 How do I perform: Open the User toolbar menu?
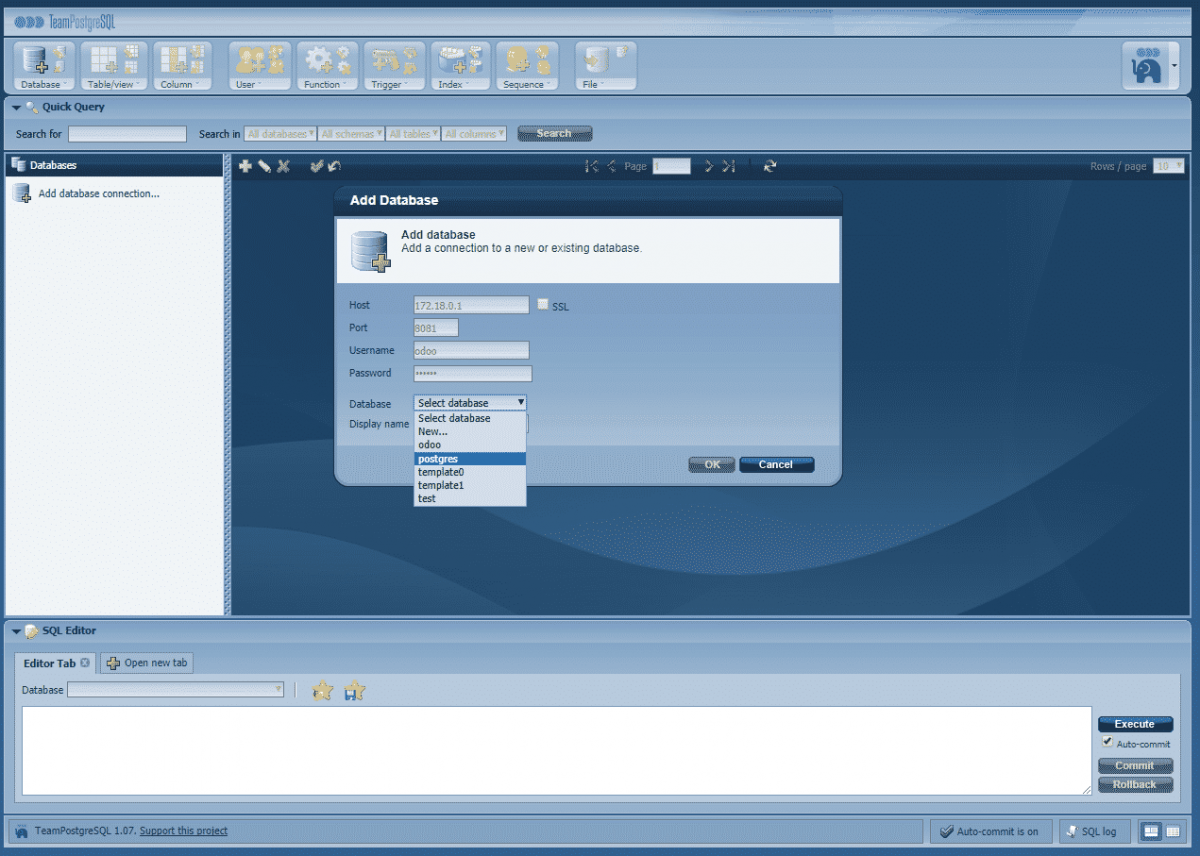point(260,66)
